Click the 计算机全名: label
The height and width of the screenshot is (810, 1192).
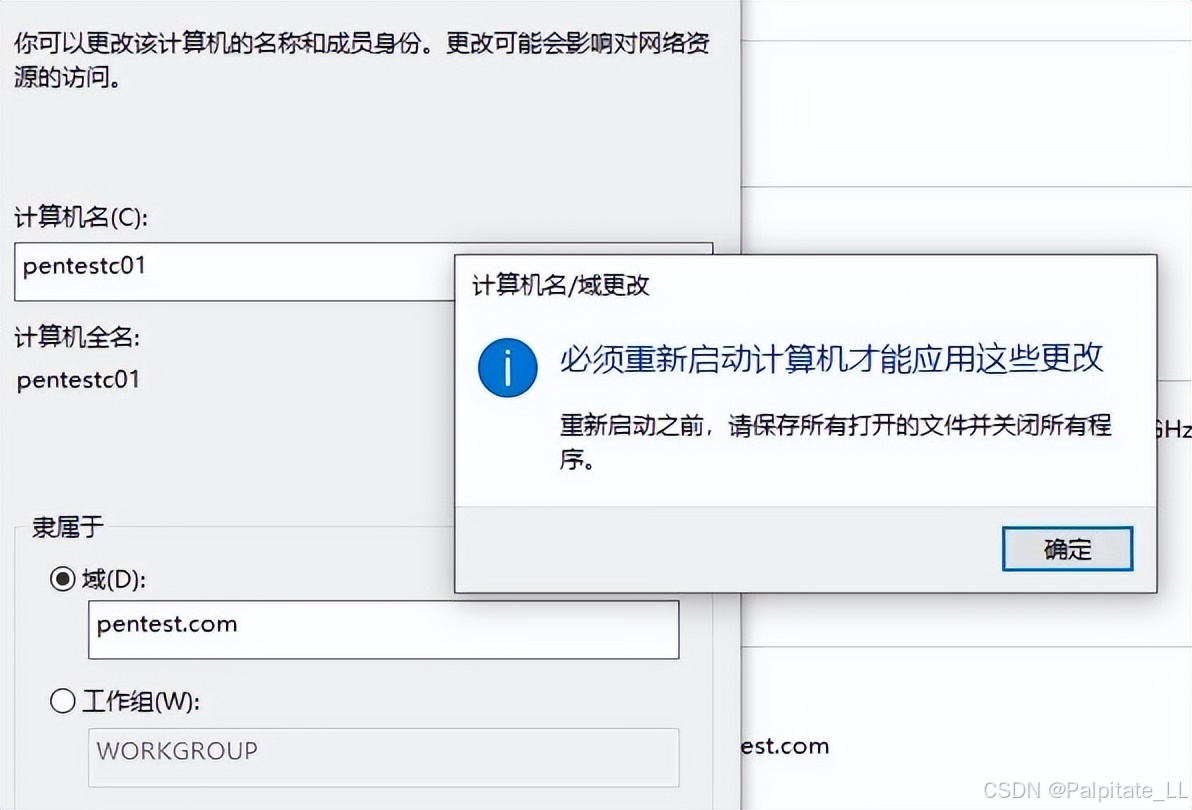77,337
